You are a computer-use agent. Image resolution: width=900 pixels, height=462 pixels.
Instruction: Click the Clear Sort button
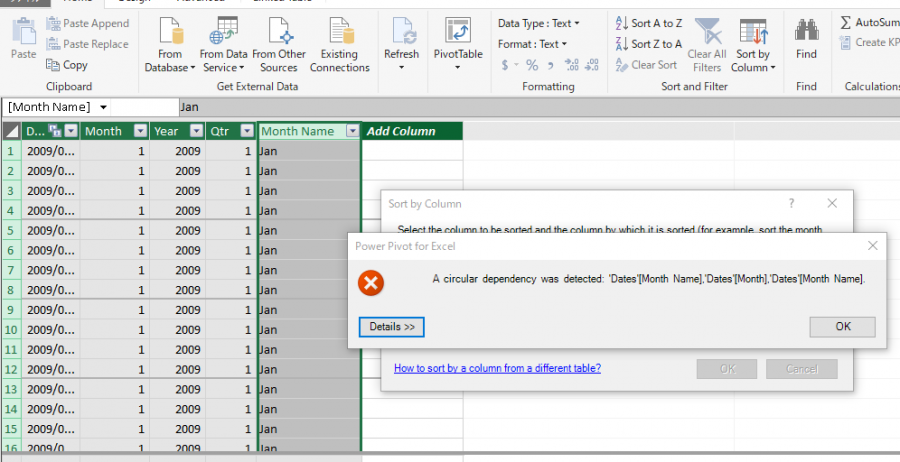click(646, 65)
